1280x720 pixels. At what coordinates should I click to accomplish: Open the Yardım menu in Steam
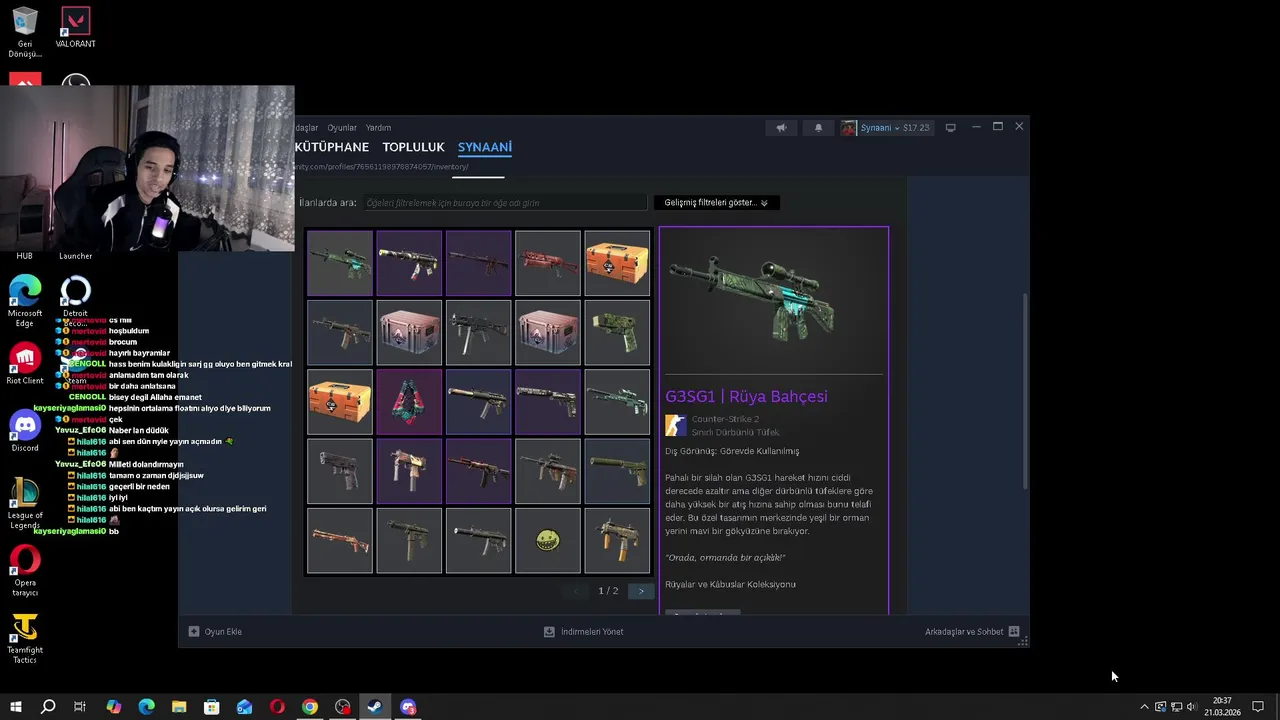pos(378,128)
